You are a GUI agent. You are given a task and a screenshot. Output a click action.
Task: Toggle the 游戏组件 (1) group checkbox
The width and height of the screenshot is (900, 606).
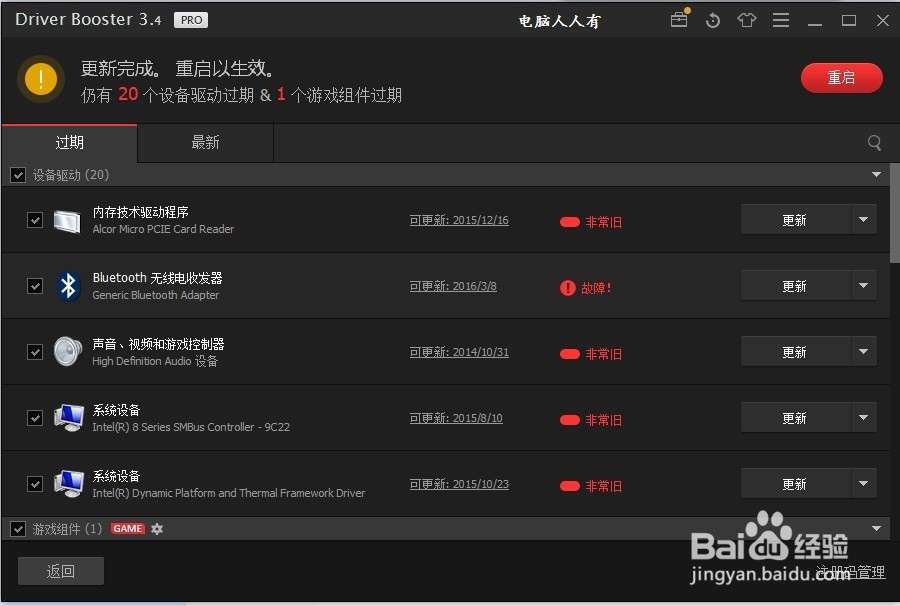pyautogui.click(x=18, y=529)
